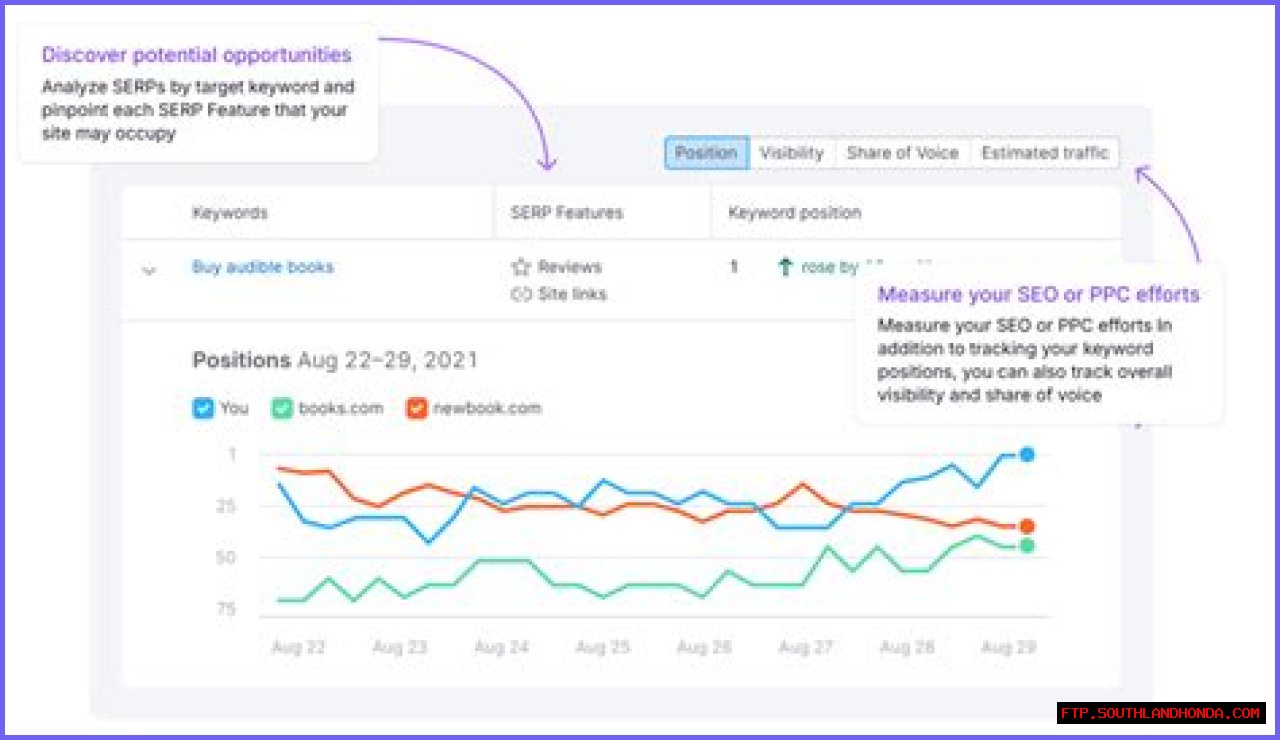
Task: Click the green endpoint dot on chart
Action: tap(1026, 546)
